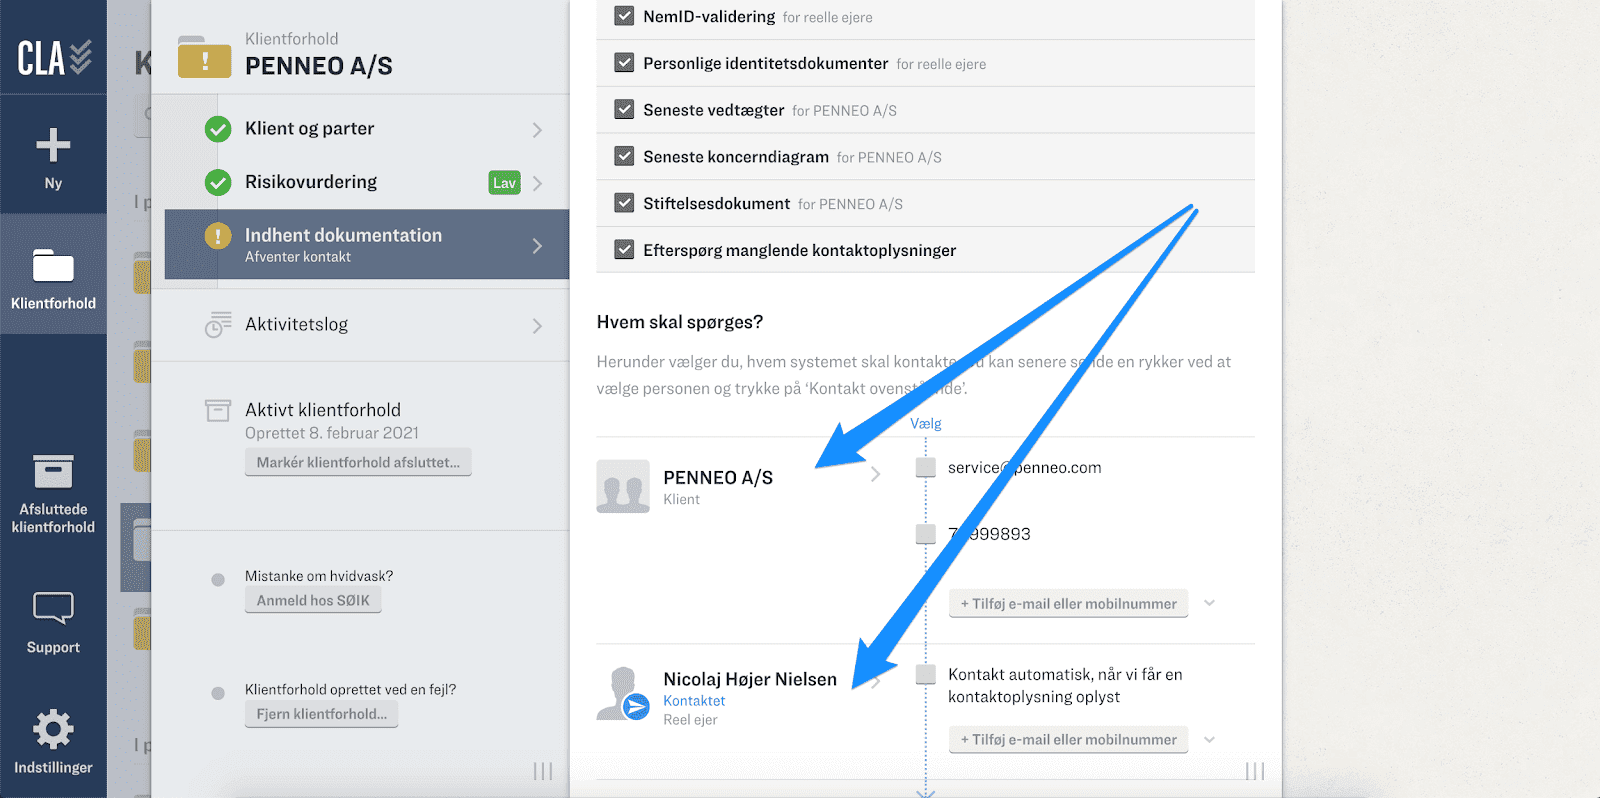Image resolution: width=1600 pixels, height=798 pixels.
Task: Click the Hvem skal spørges? heading
Action: pos(680,322)
